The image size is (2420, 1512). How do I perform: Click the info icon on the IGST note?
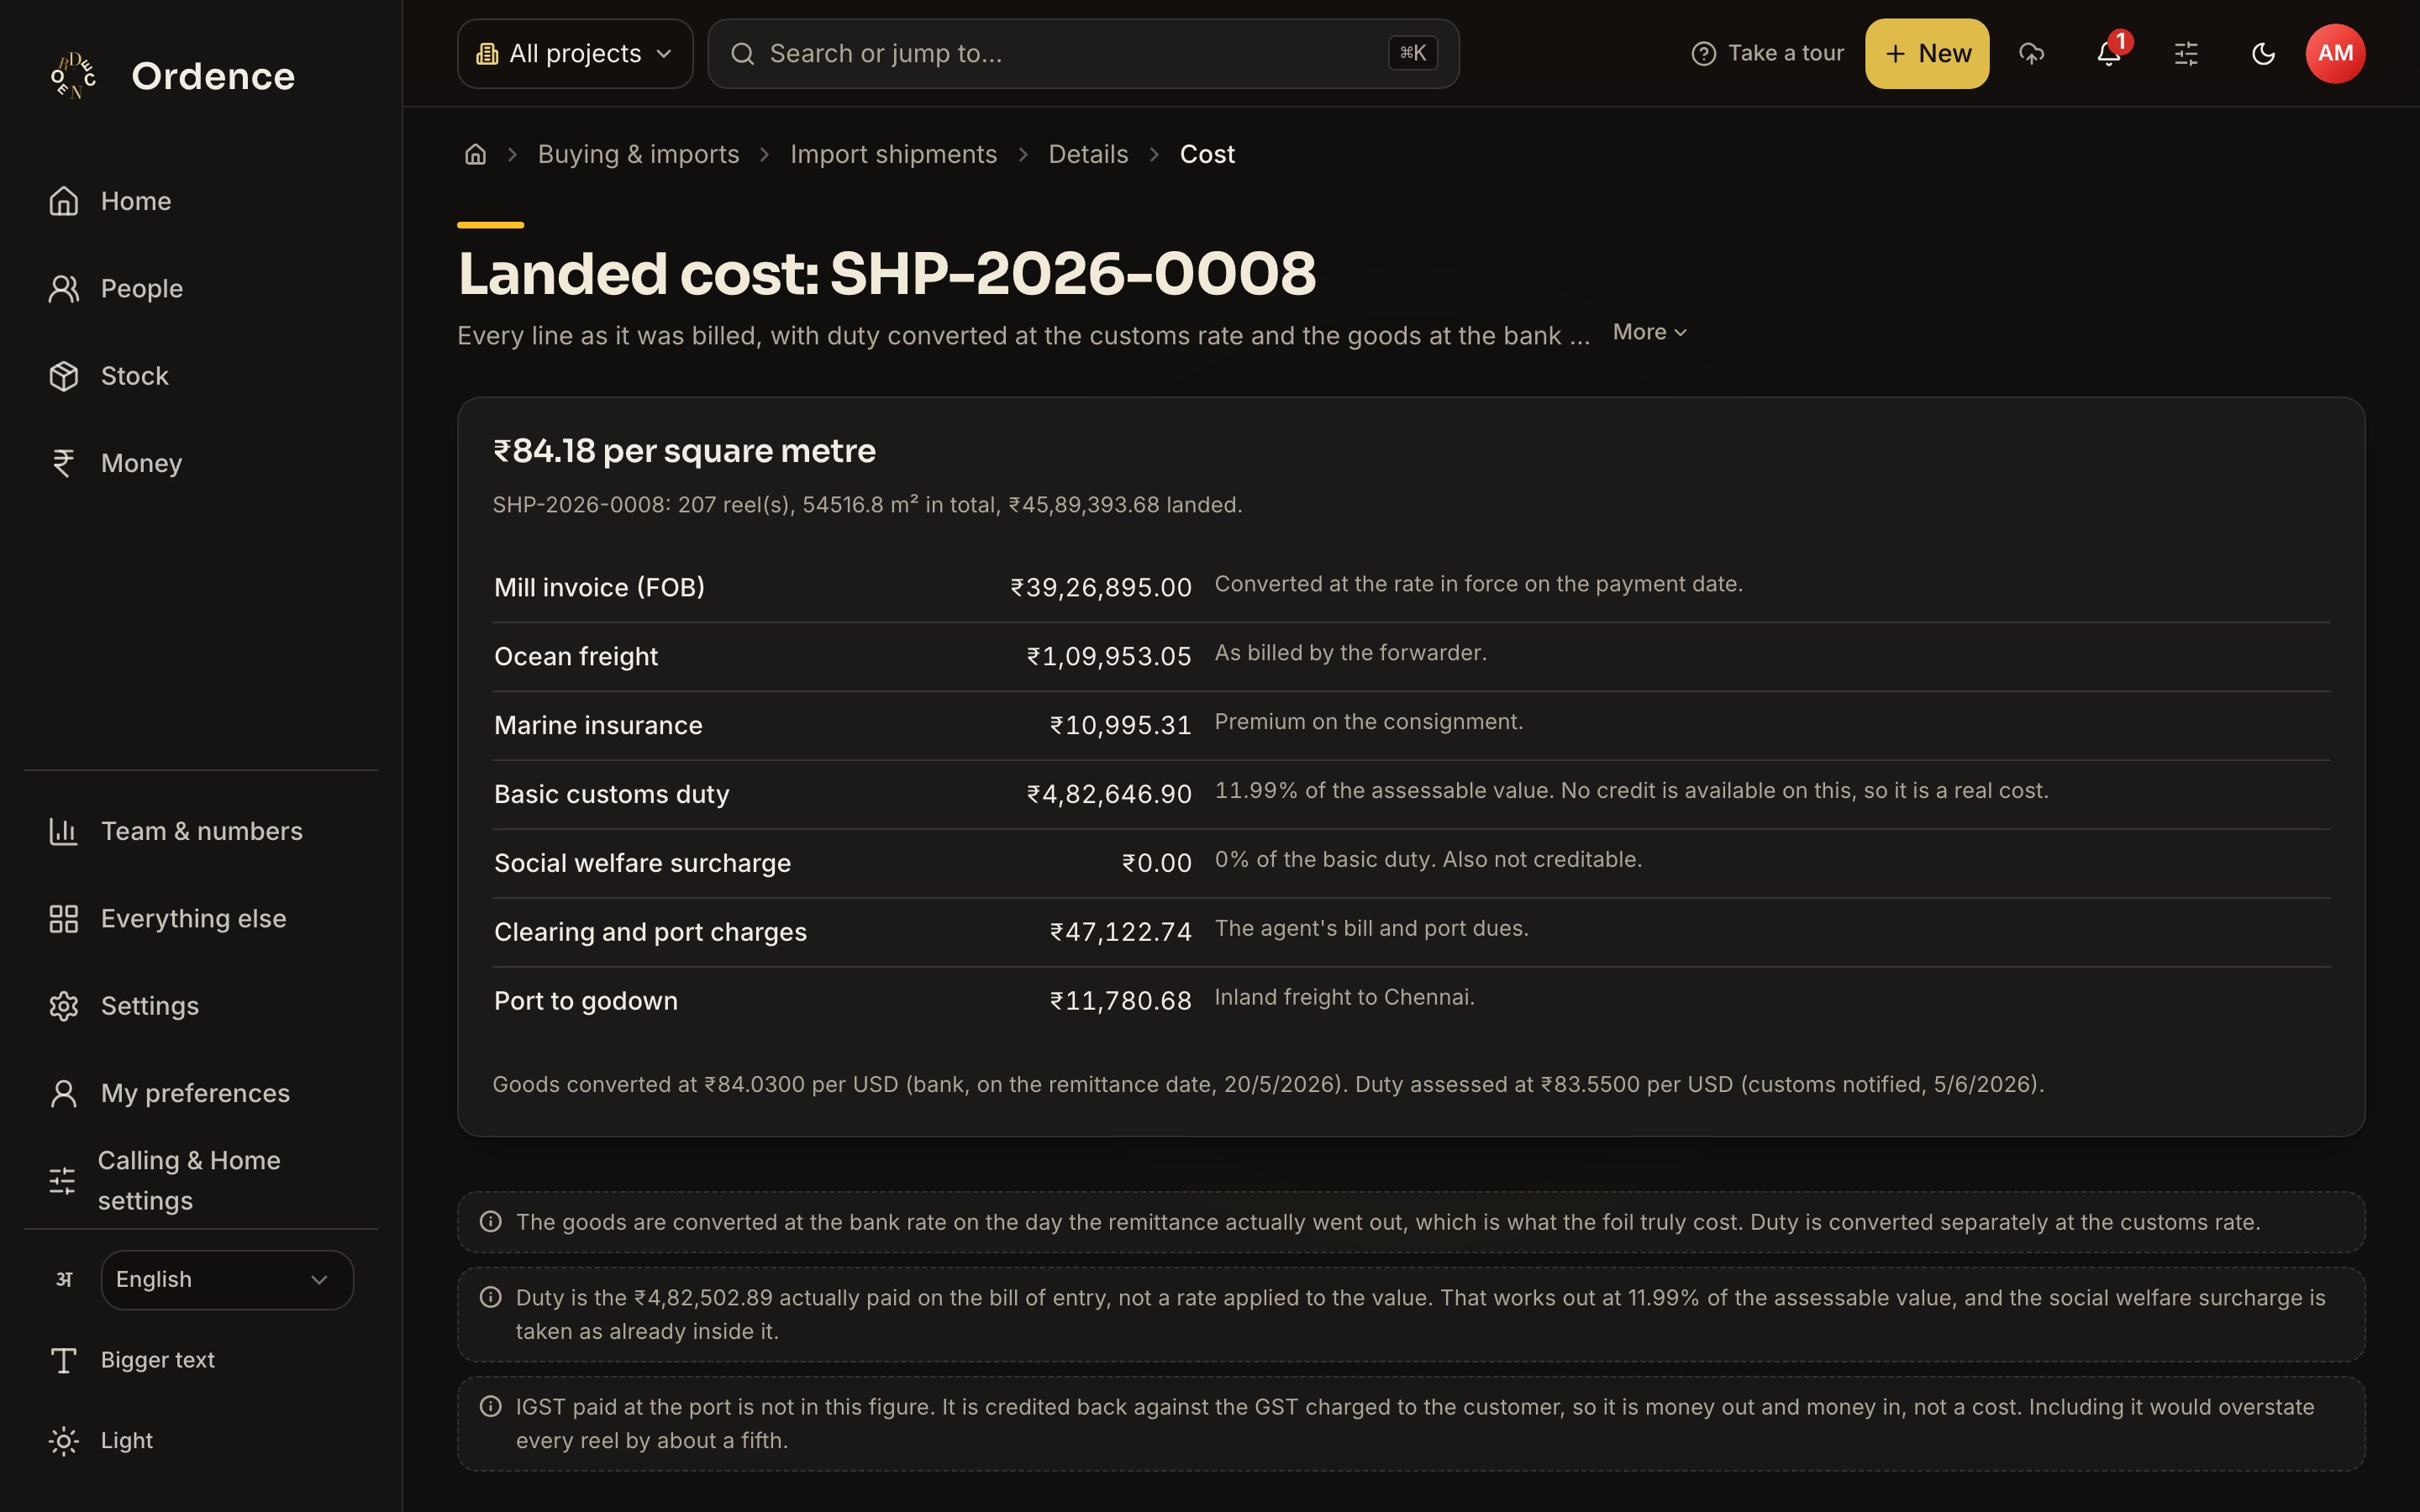[x=490, y=1406]
